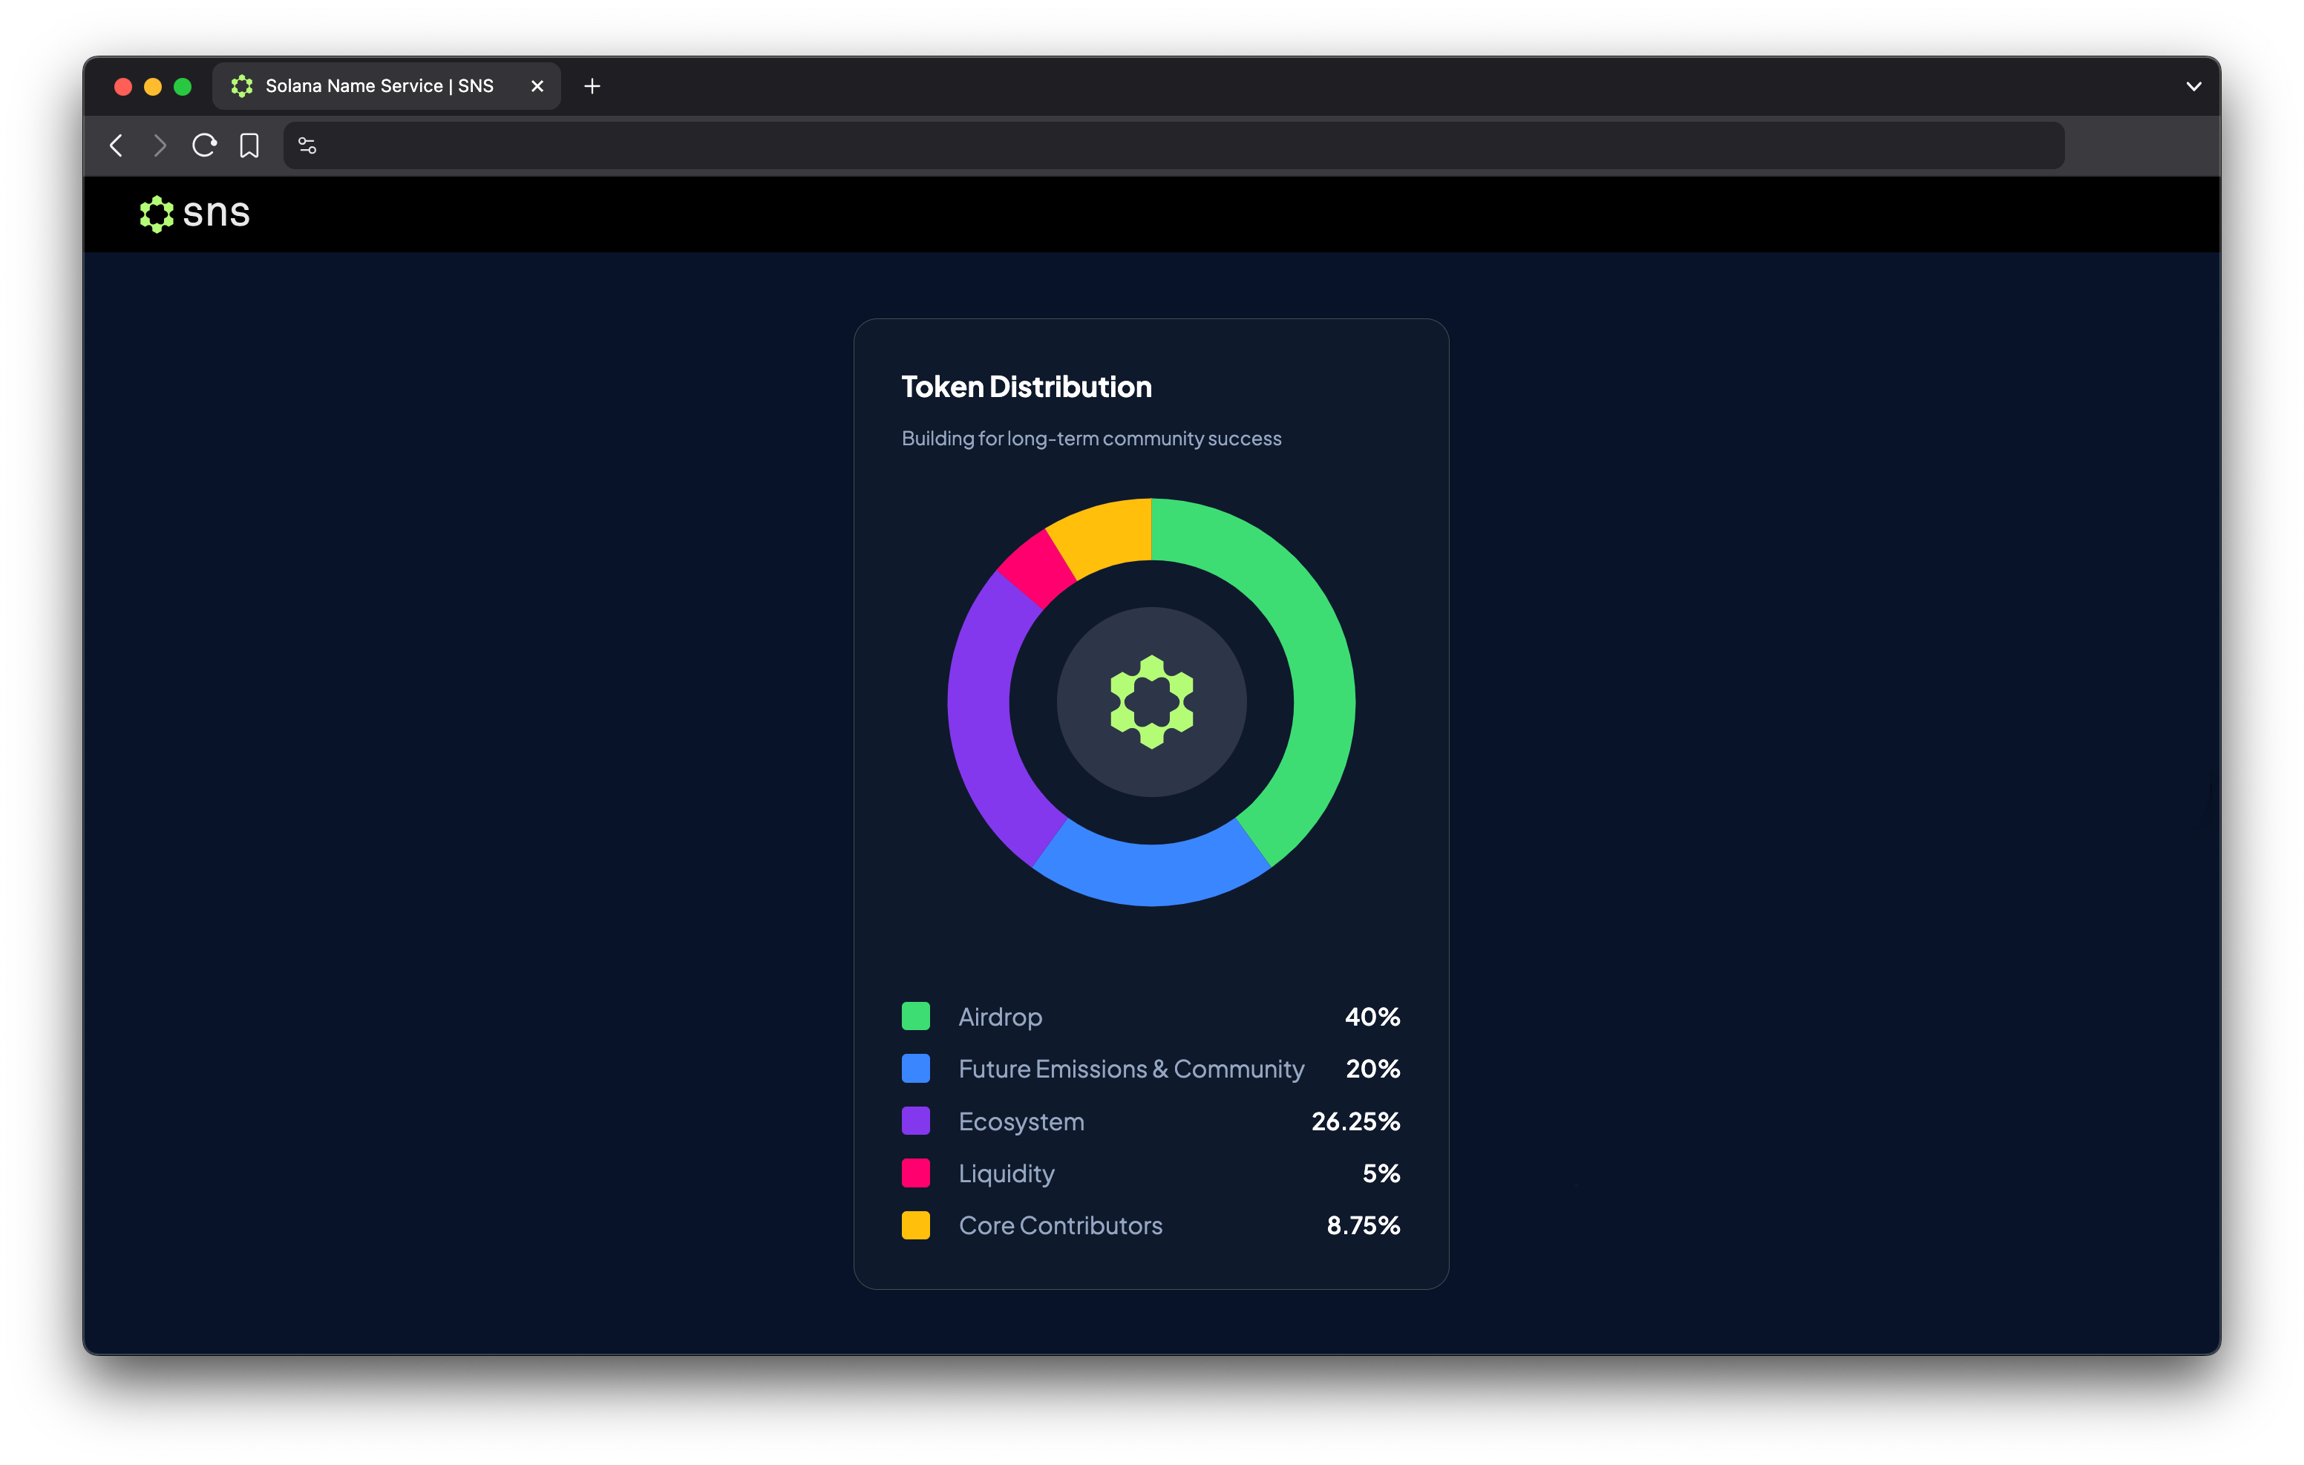2304x1465 pixels.
Task: Click the browser forward arrow
Action: pos(160,146)
